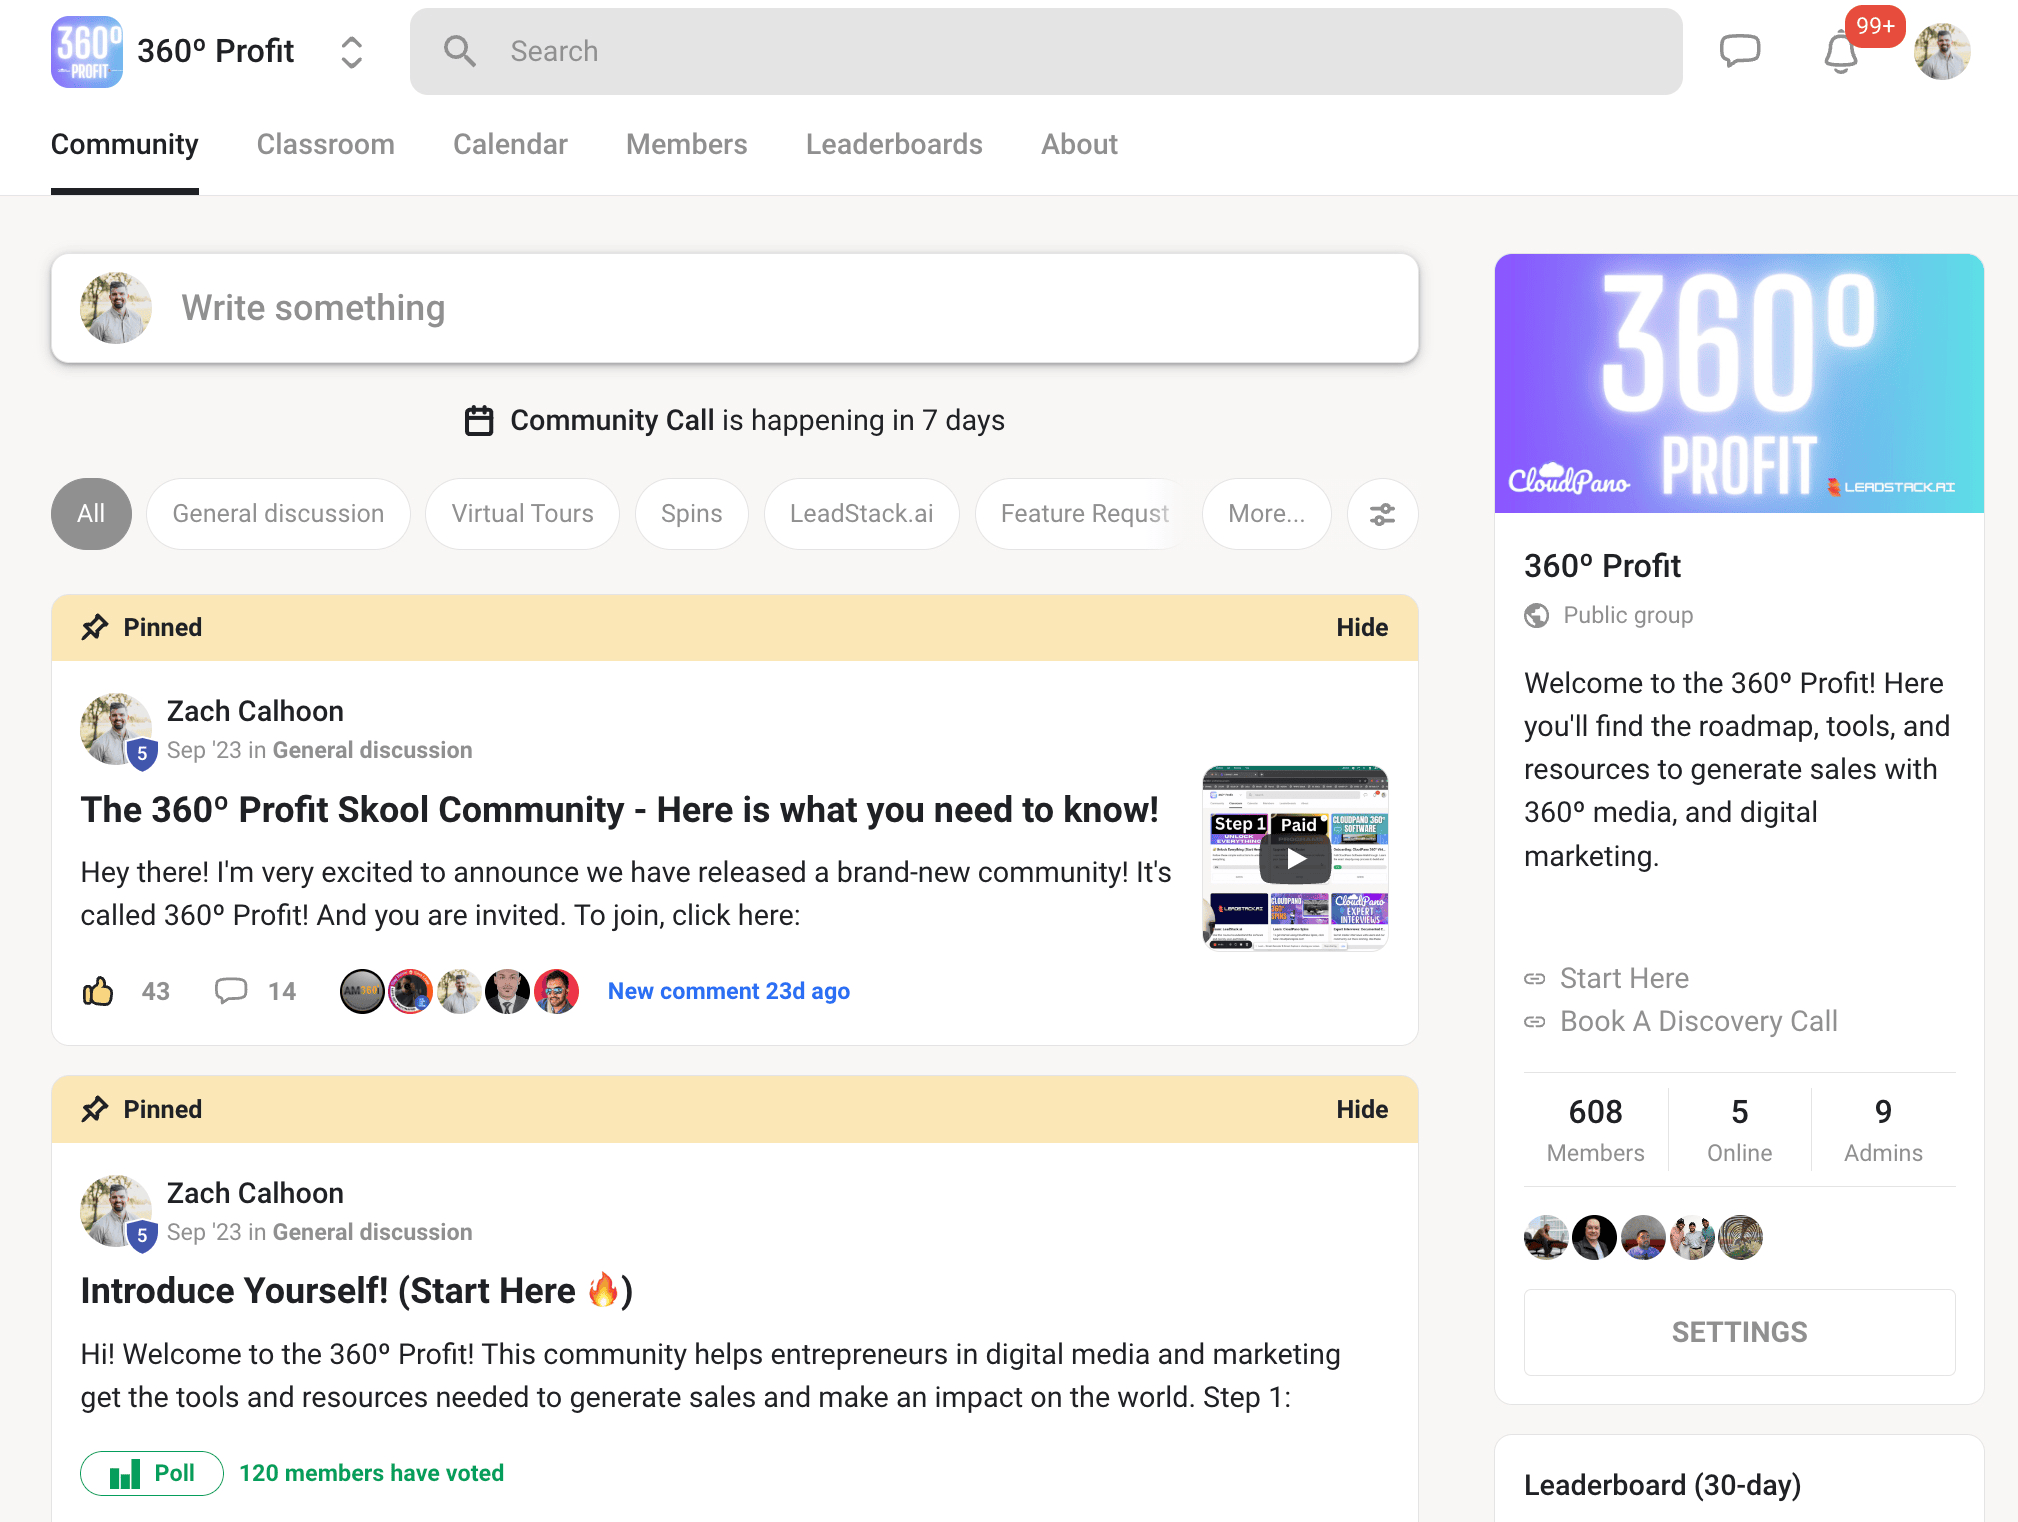Play the video thumbnail on first post
The width and height of the screenshot is (2018, 1522).
1295,858
